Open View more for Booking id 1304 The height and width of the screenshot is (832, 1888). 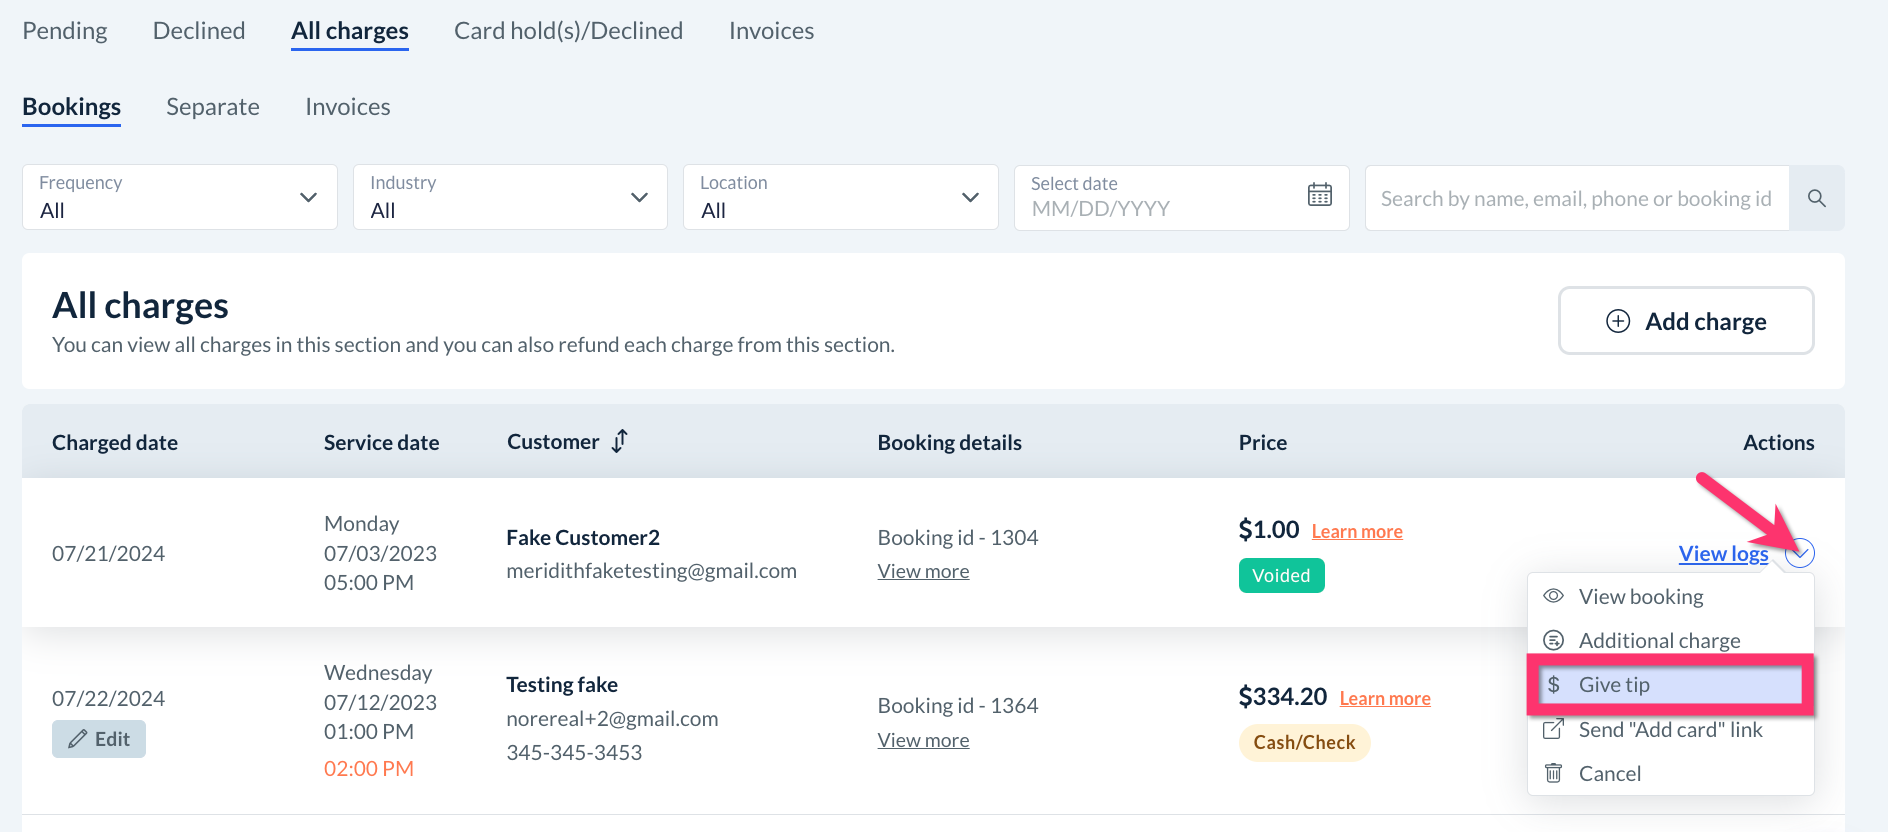pyautogui.click(x=923, y=571)
